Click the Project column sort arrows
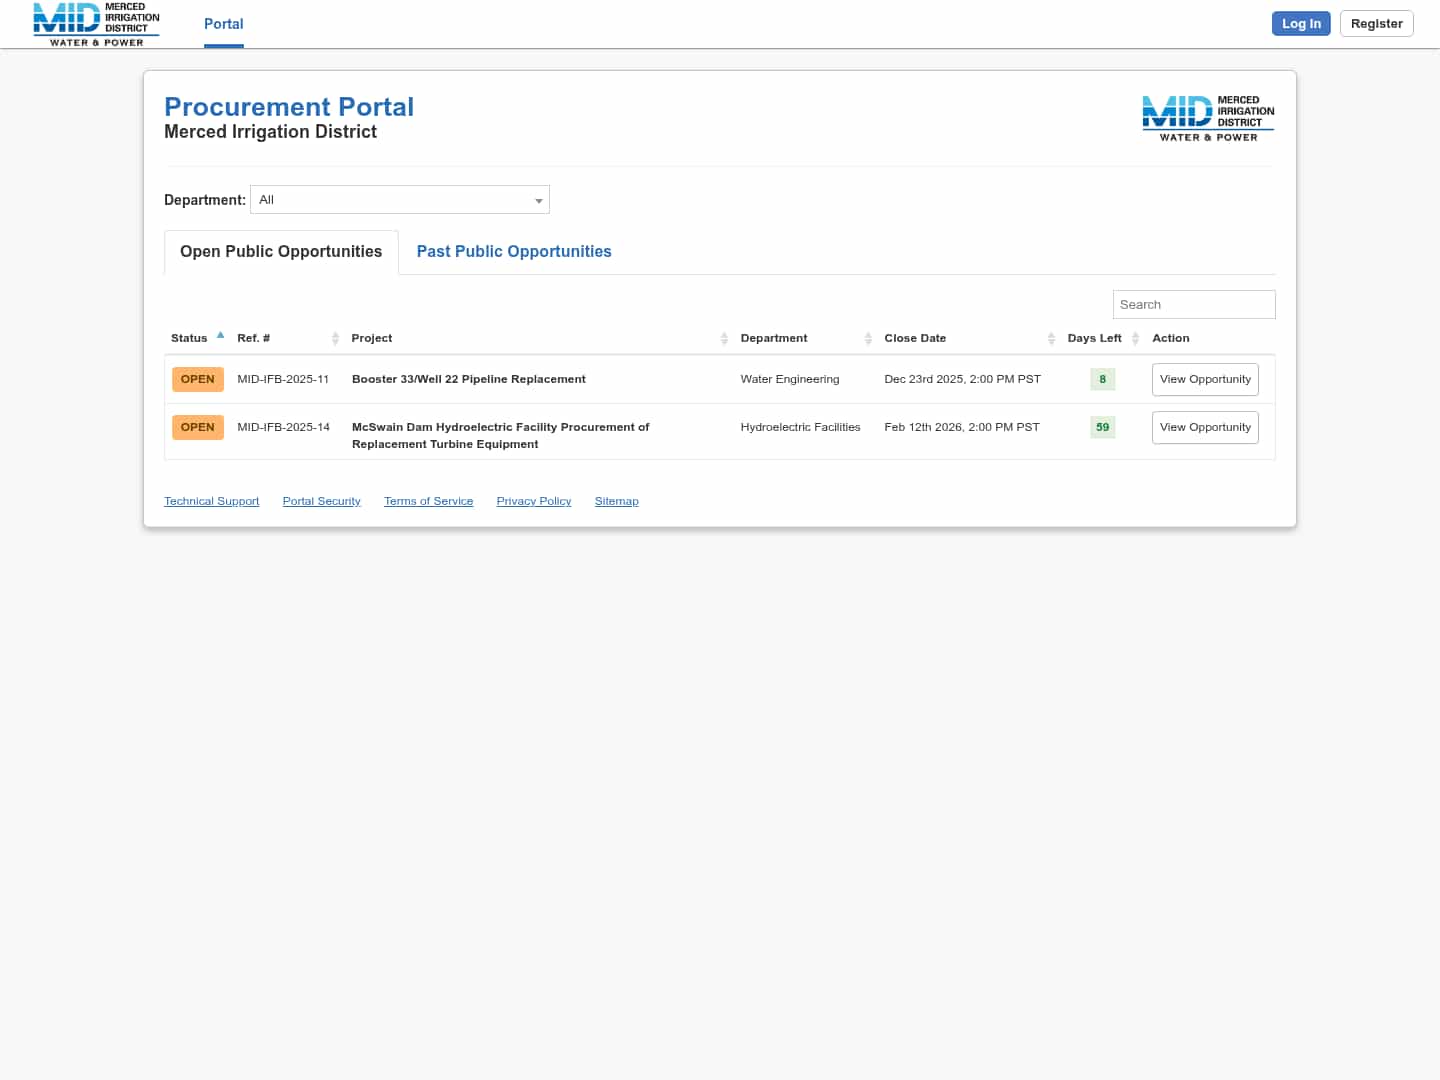Viewport: 1440px width, 1080px height. [725, 338]
